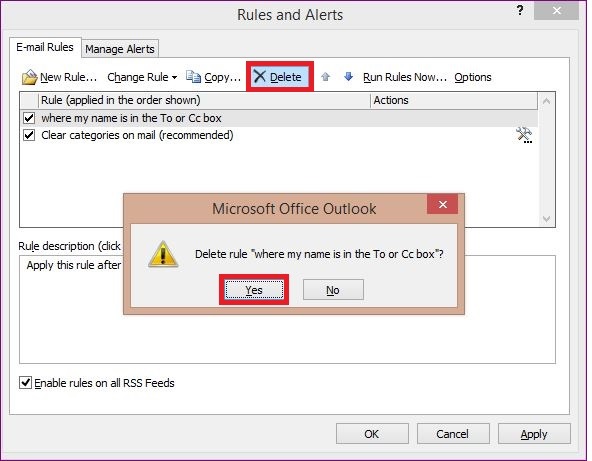This screenshot has width=592, height=461.
Task: Uncheck the 'where my name is' rule
Action: pos(29,118)
